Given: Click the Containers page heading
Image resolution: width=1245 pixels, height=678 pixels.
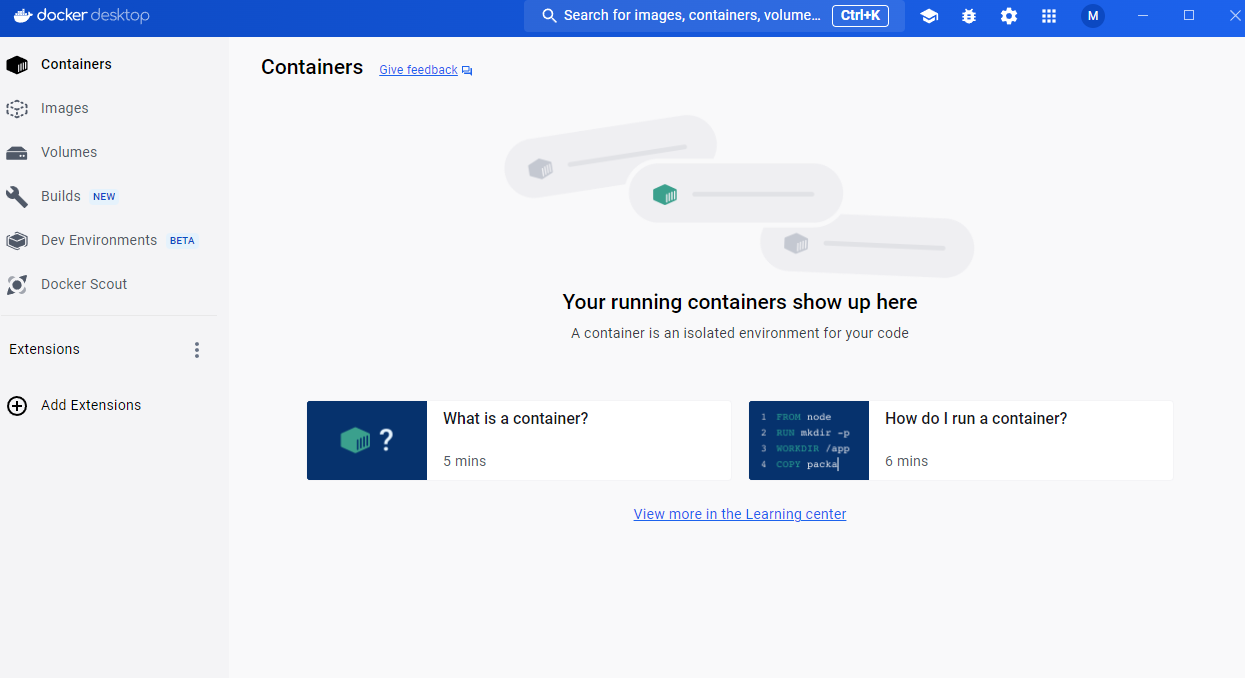Looking at the screenshot, I should pyautogui.click(x=312, y=67).
